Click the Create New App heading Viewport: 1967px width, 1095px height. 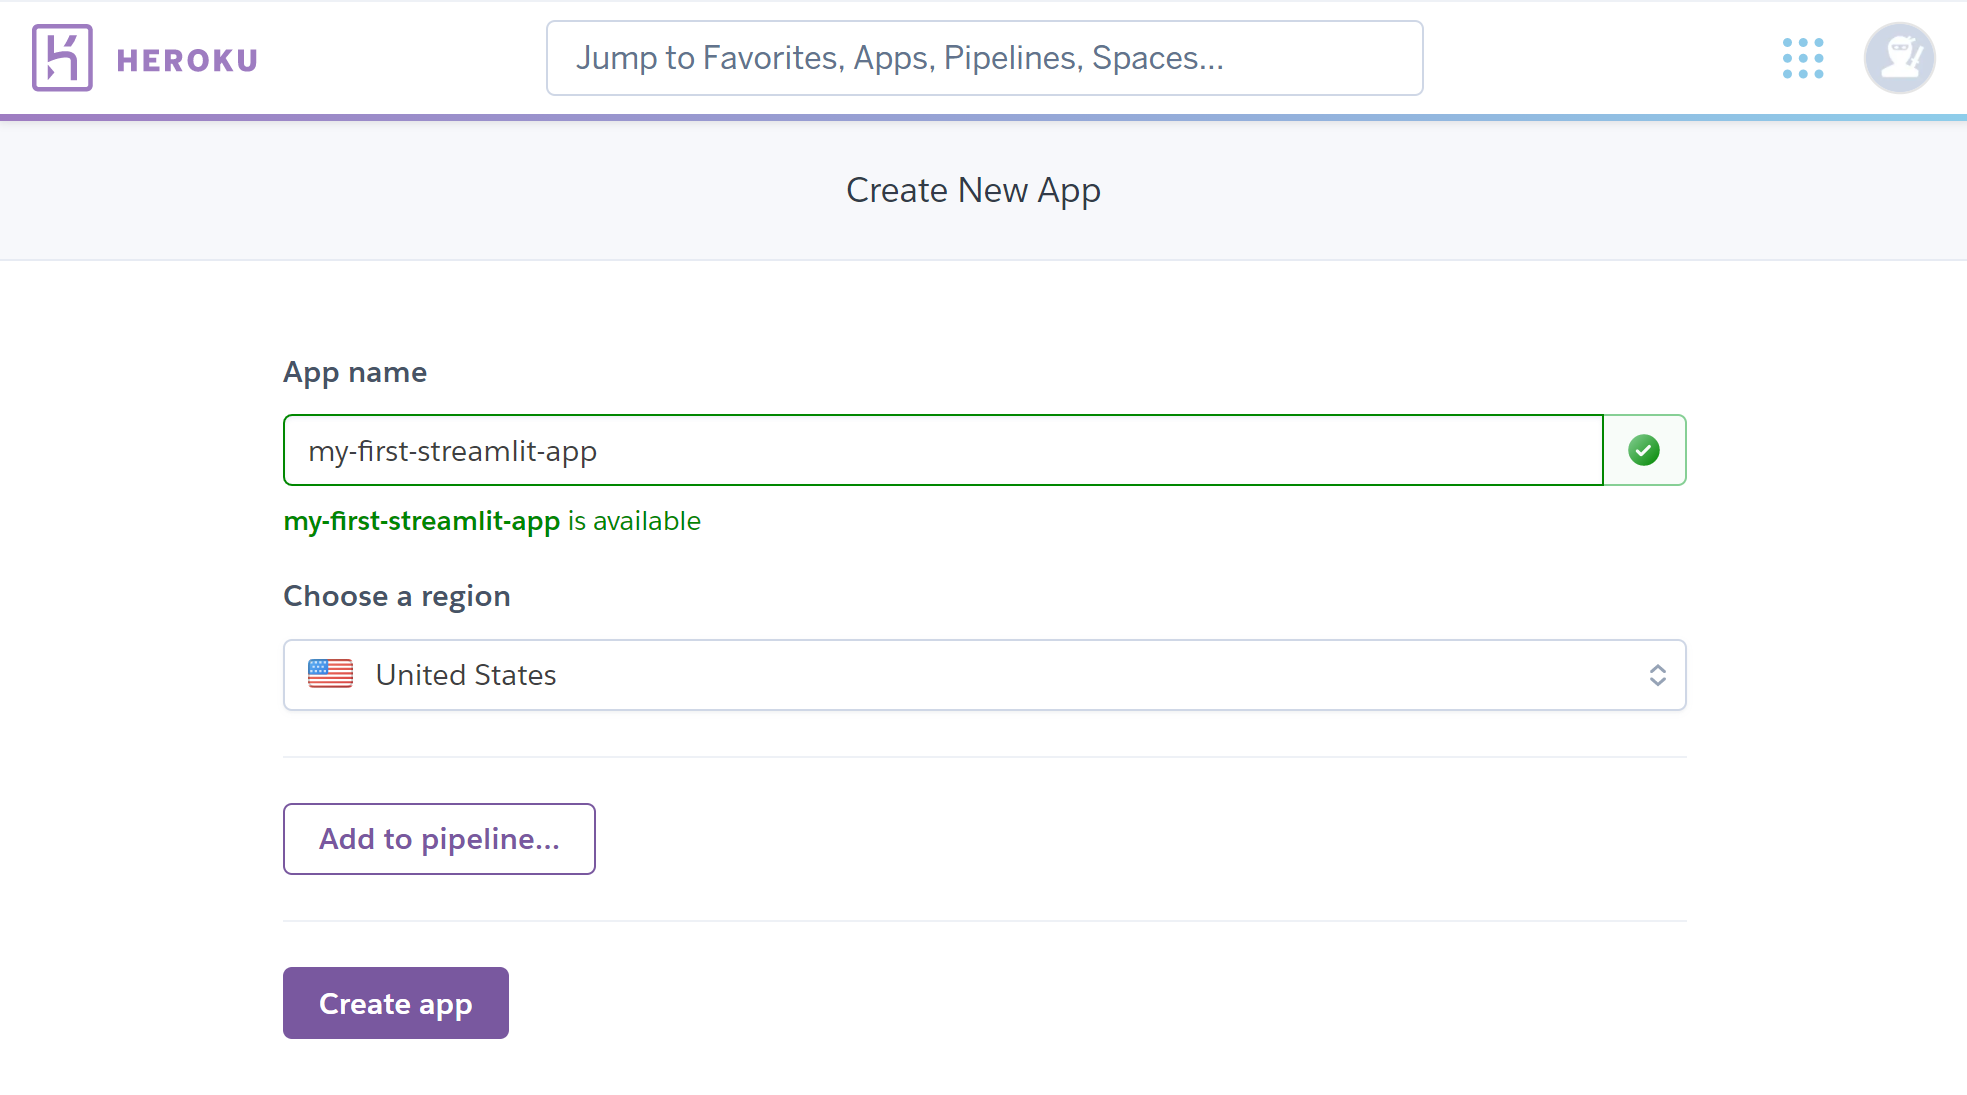[x=973, y=190]
